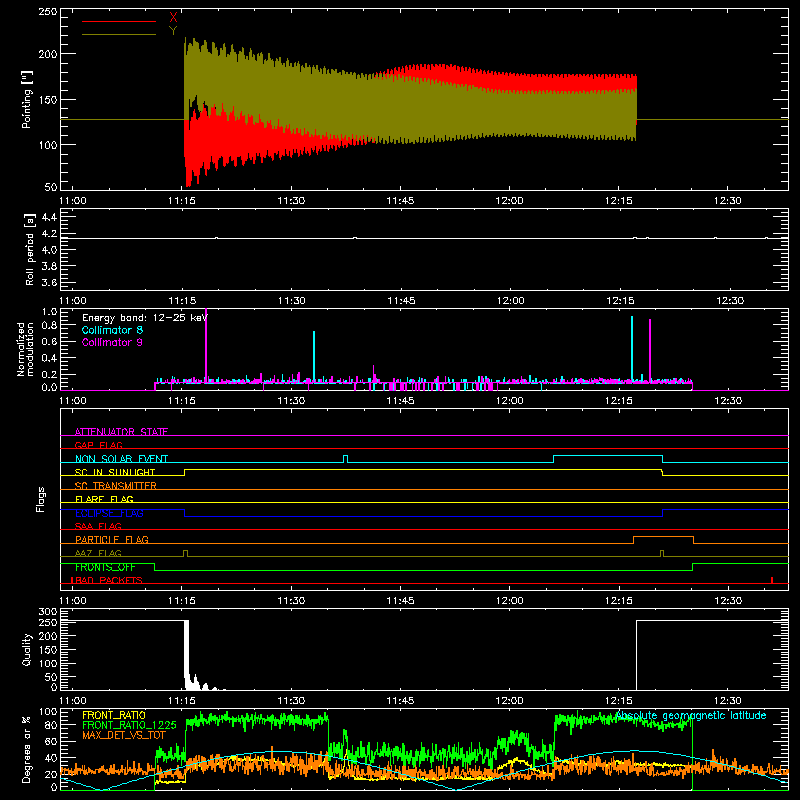This screenshot has width=800, height=800.
Task: Click the 3.8 tick label on Roll period axis
Action: [49, 266]
